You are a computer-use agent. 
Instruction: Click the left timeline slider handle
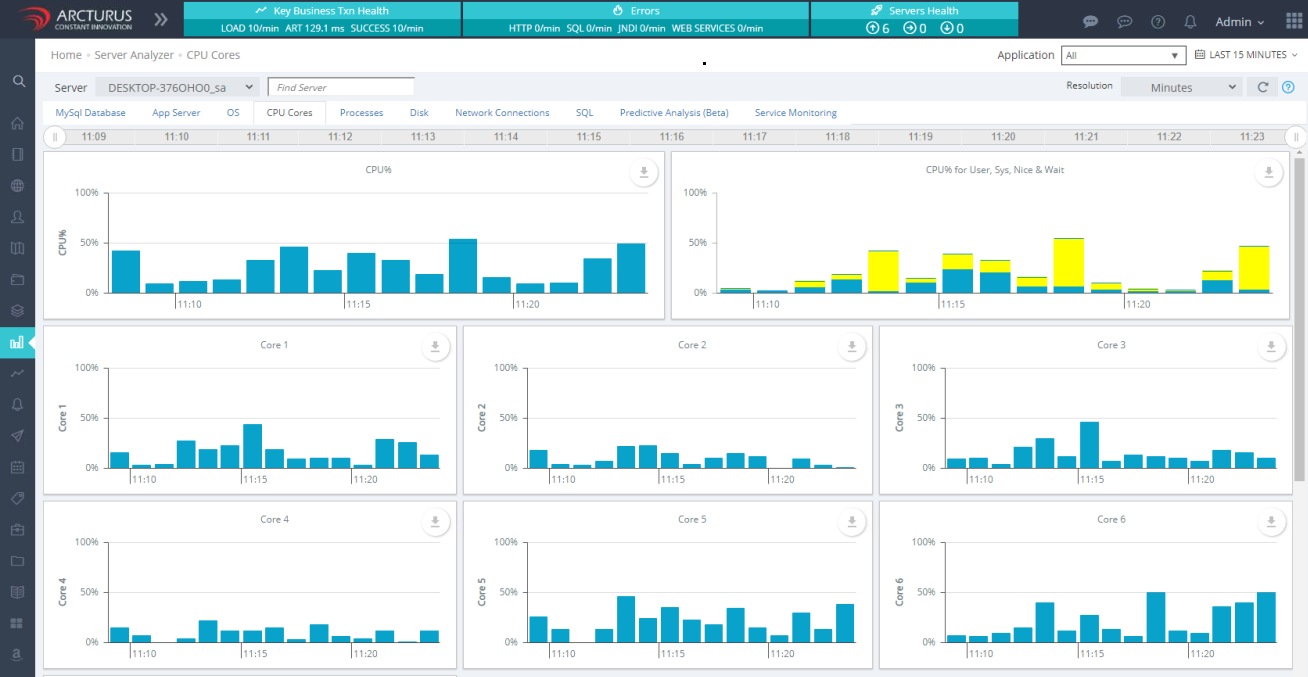pyautogui.click(x=56, y=137)
